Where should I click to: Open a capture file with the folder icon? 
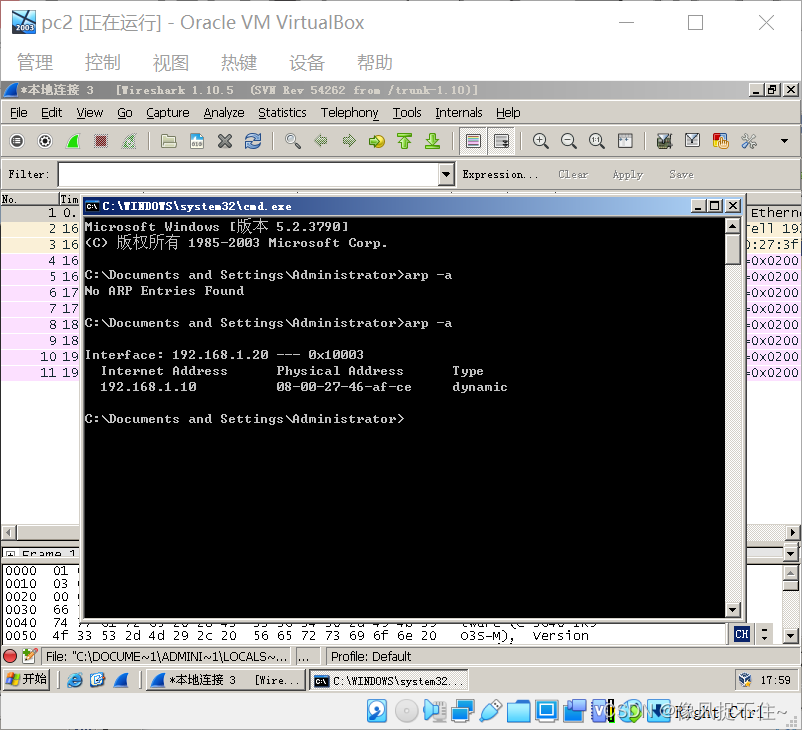click(x=169, y=141)
